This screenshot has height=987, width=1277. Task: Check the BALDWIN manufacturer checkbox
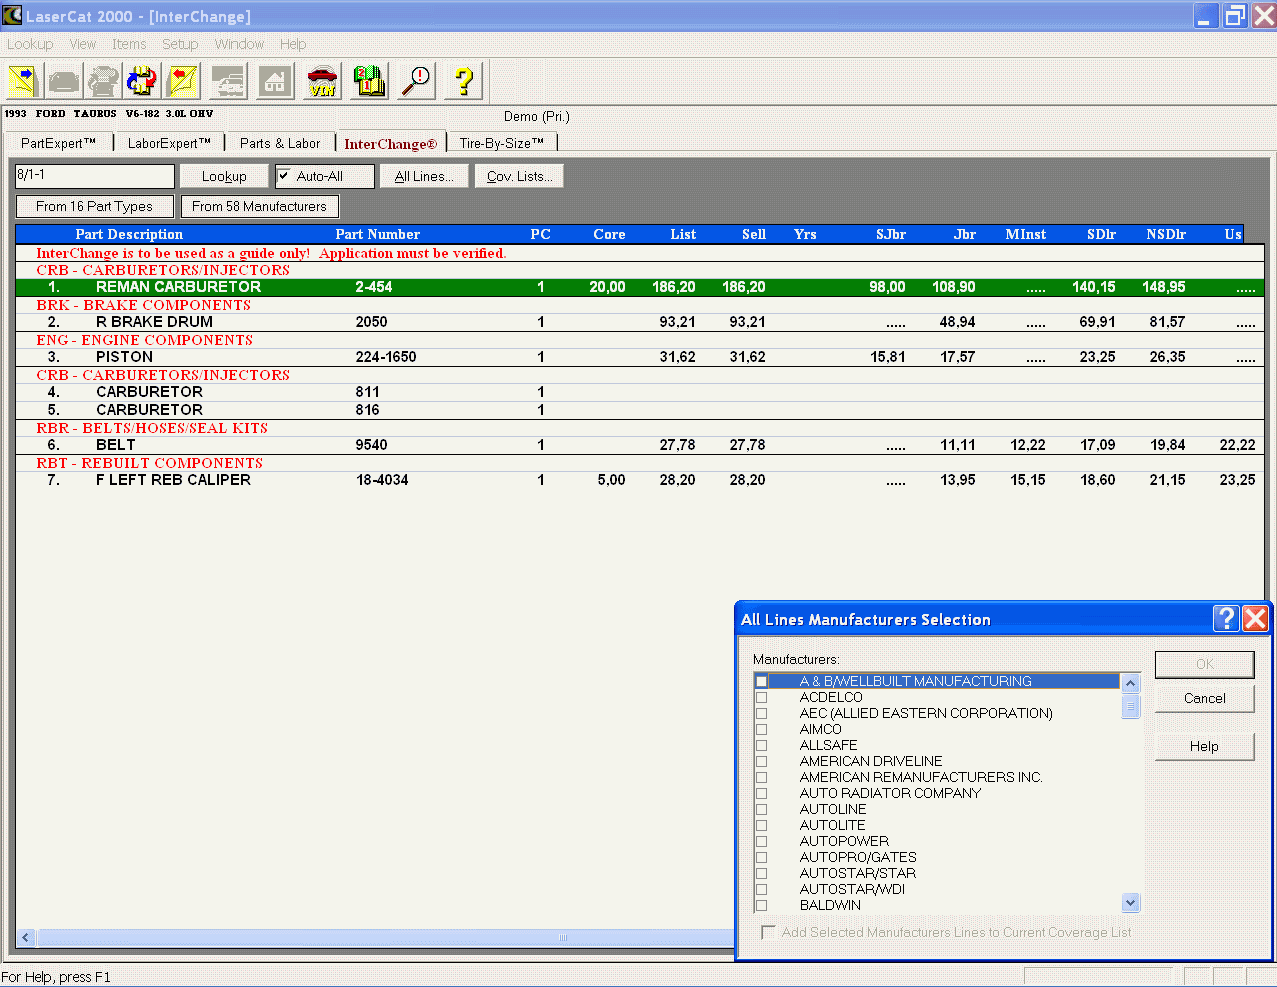coord(762,905)
